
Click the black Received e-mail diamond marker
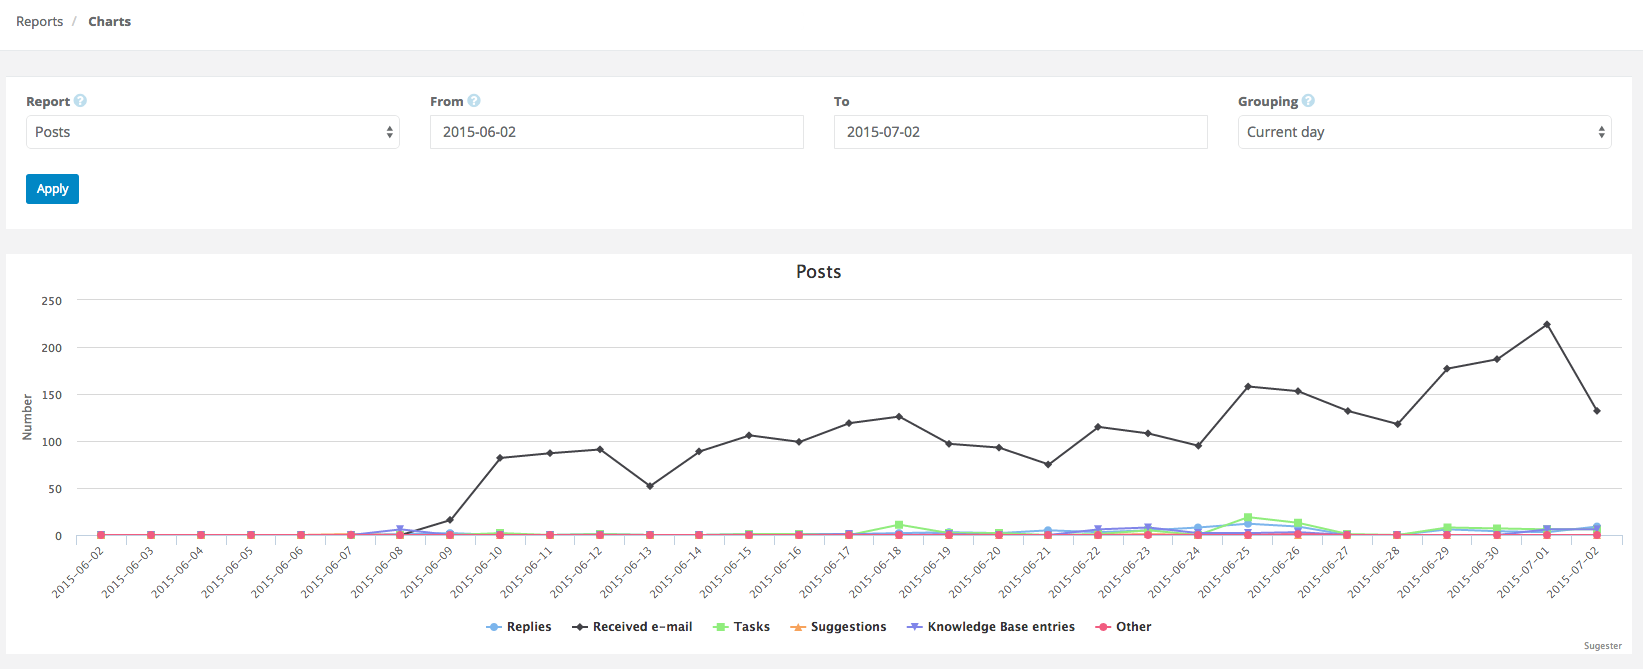(578, 626)
